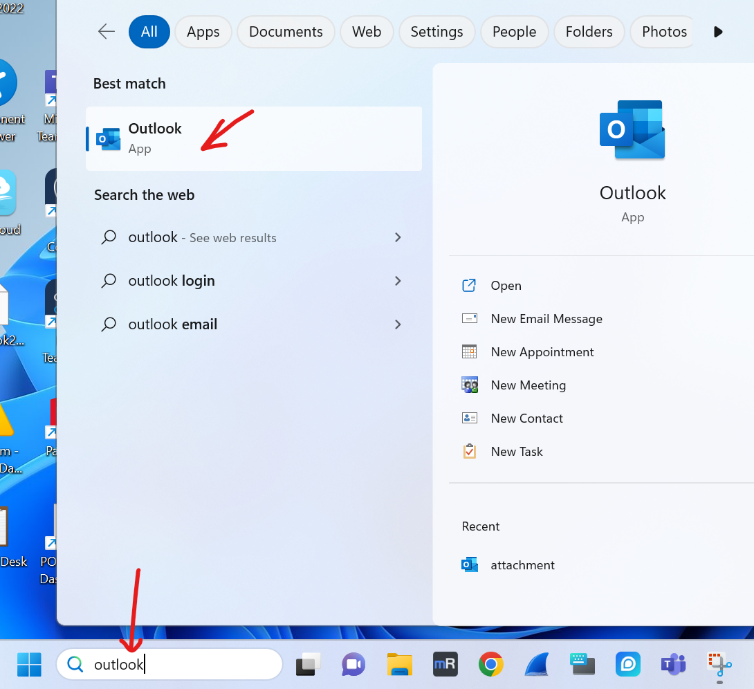Open File Explorer from the taskbar
This screenshot has height=689, width=754.
click(400, 664)
